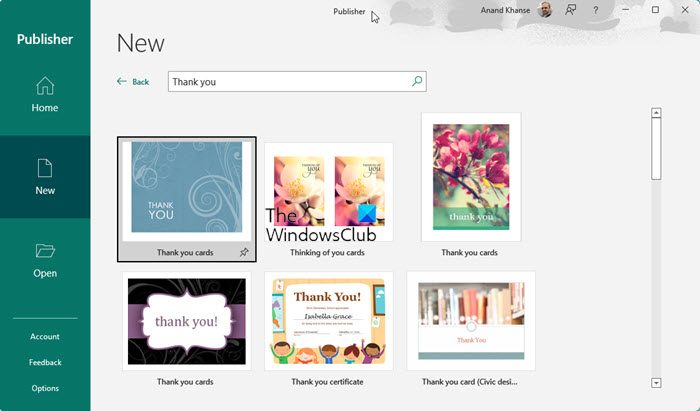Open the Anand Khanse account profile picture
The width and height of the screenshot is (700, 411).
click(545, 9)
